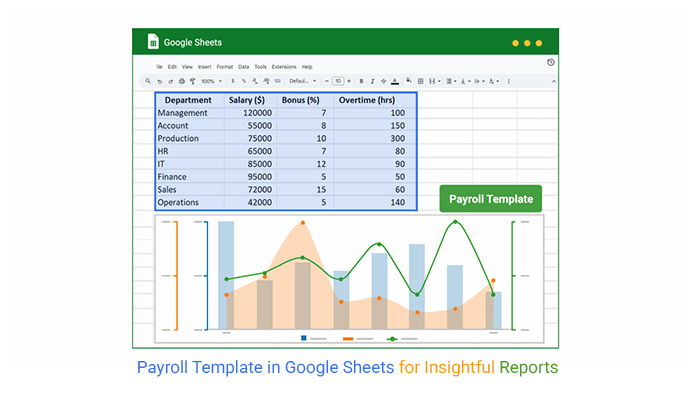Increase font size with plus button
Image resolution: width=698 pixels, height=400 pixels.
tap(349, 81)
